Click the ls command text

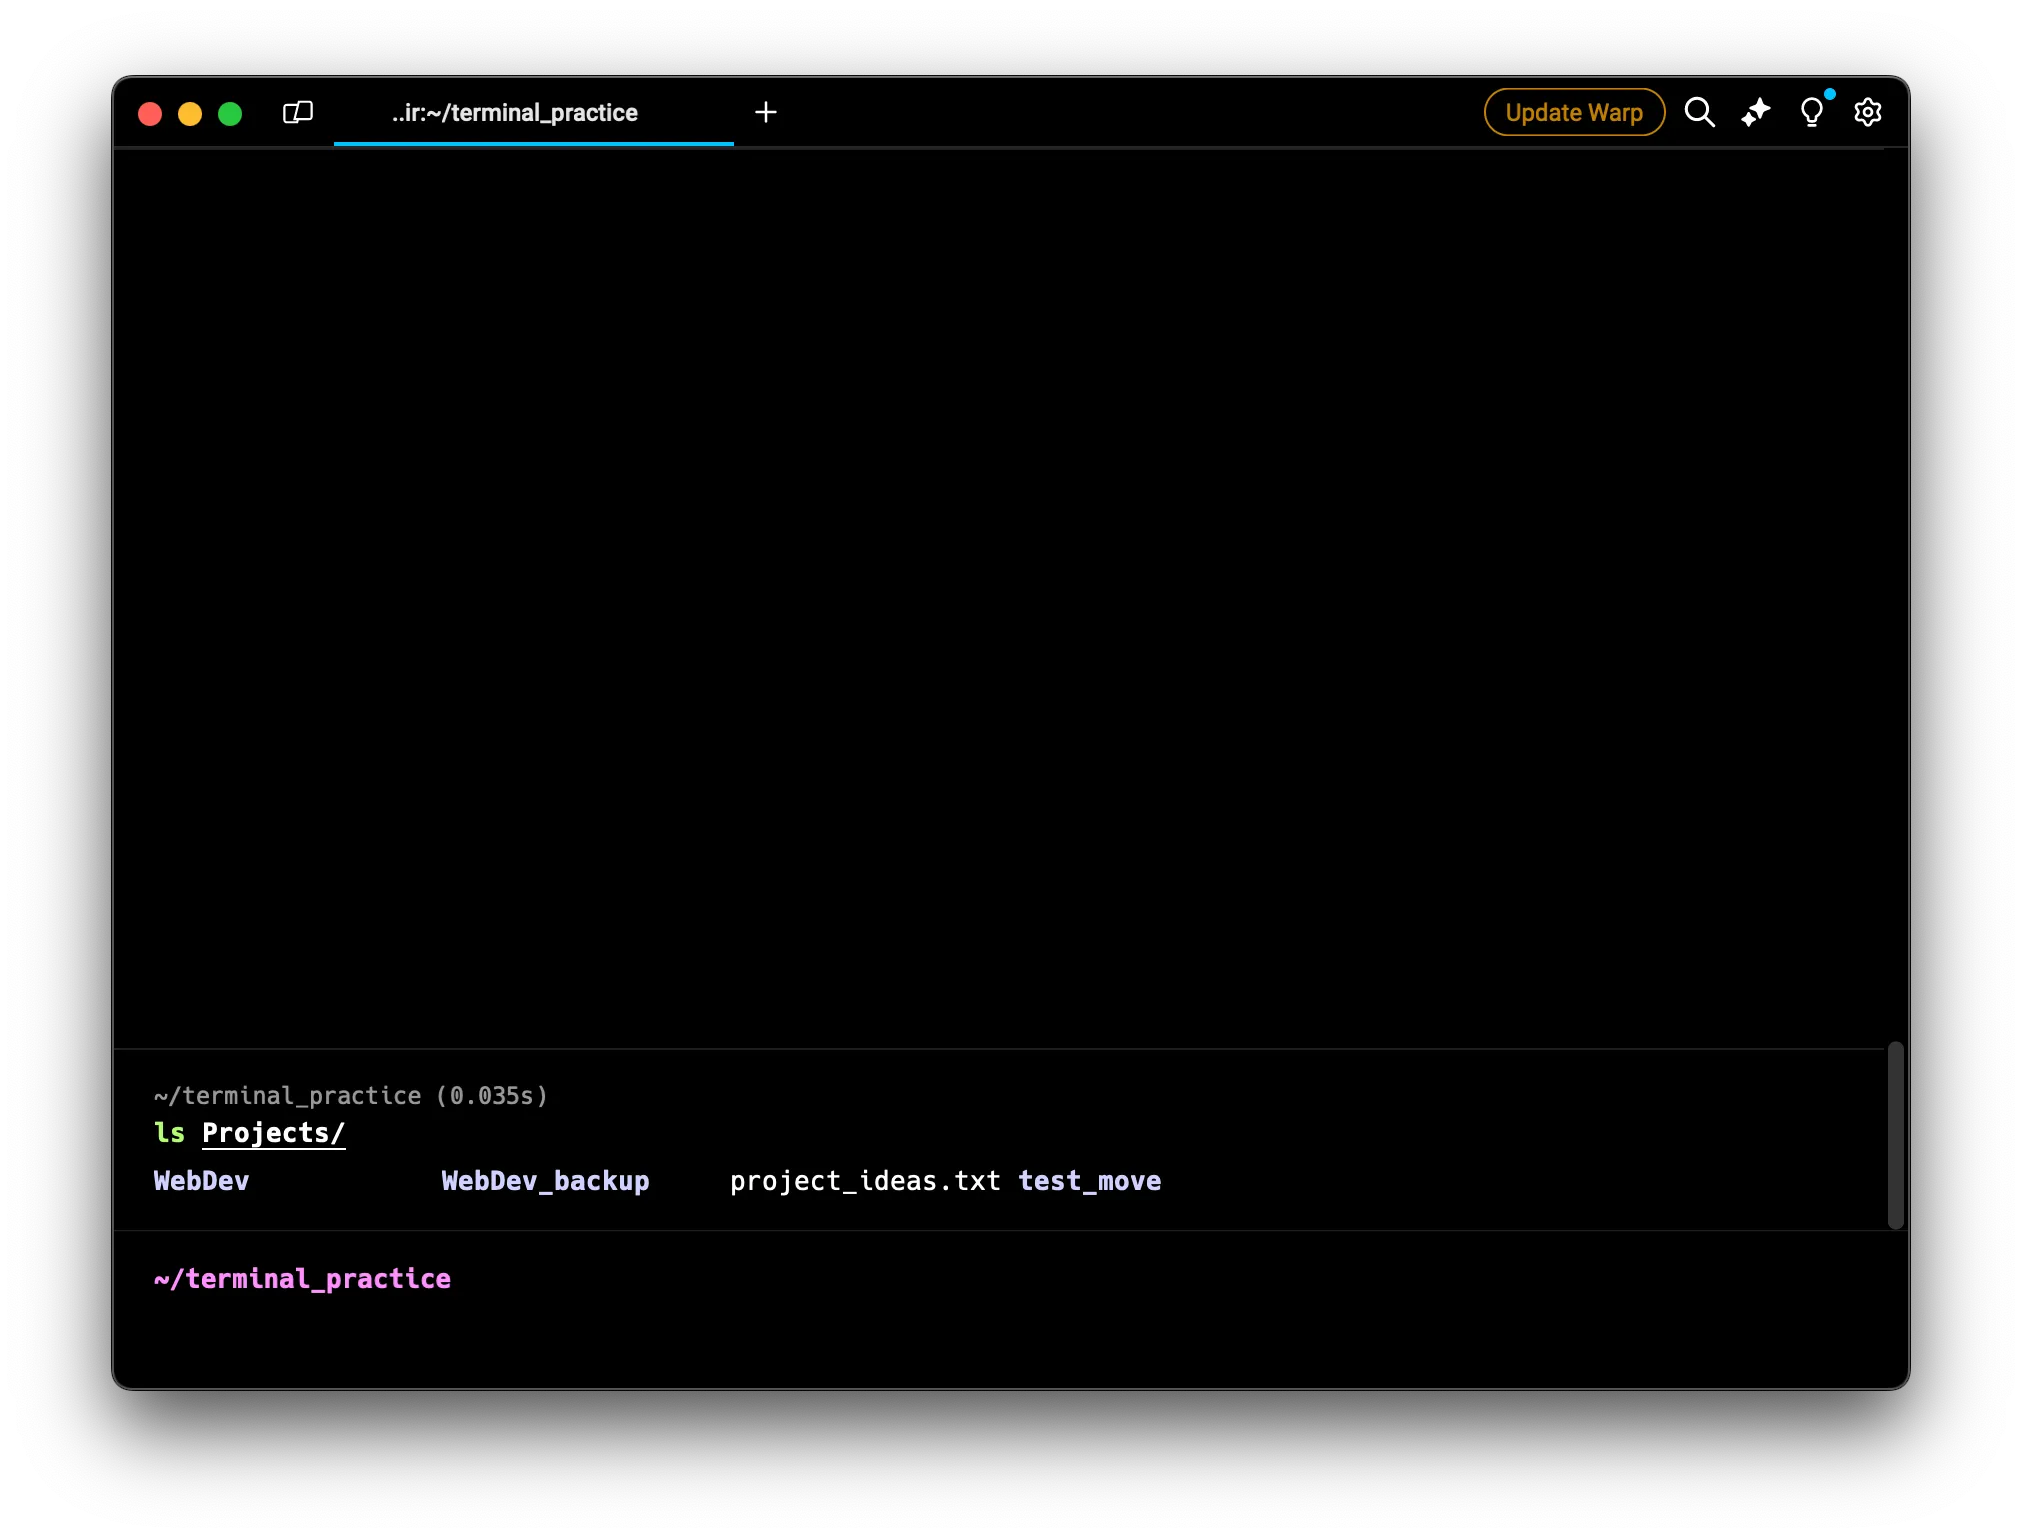[x=169, y=1133]
